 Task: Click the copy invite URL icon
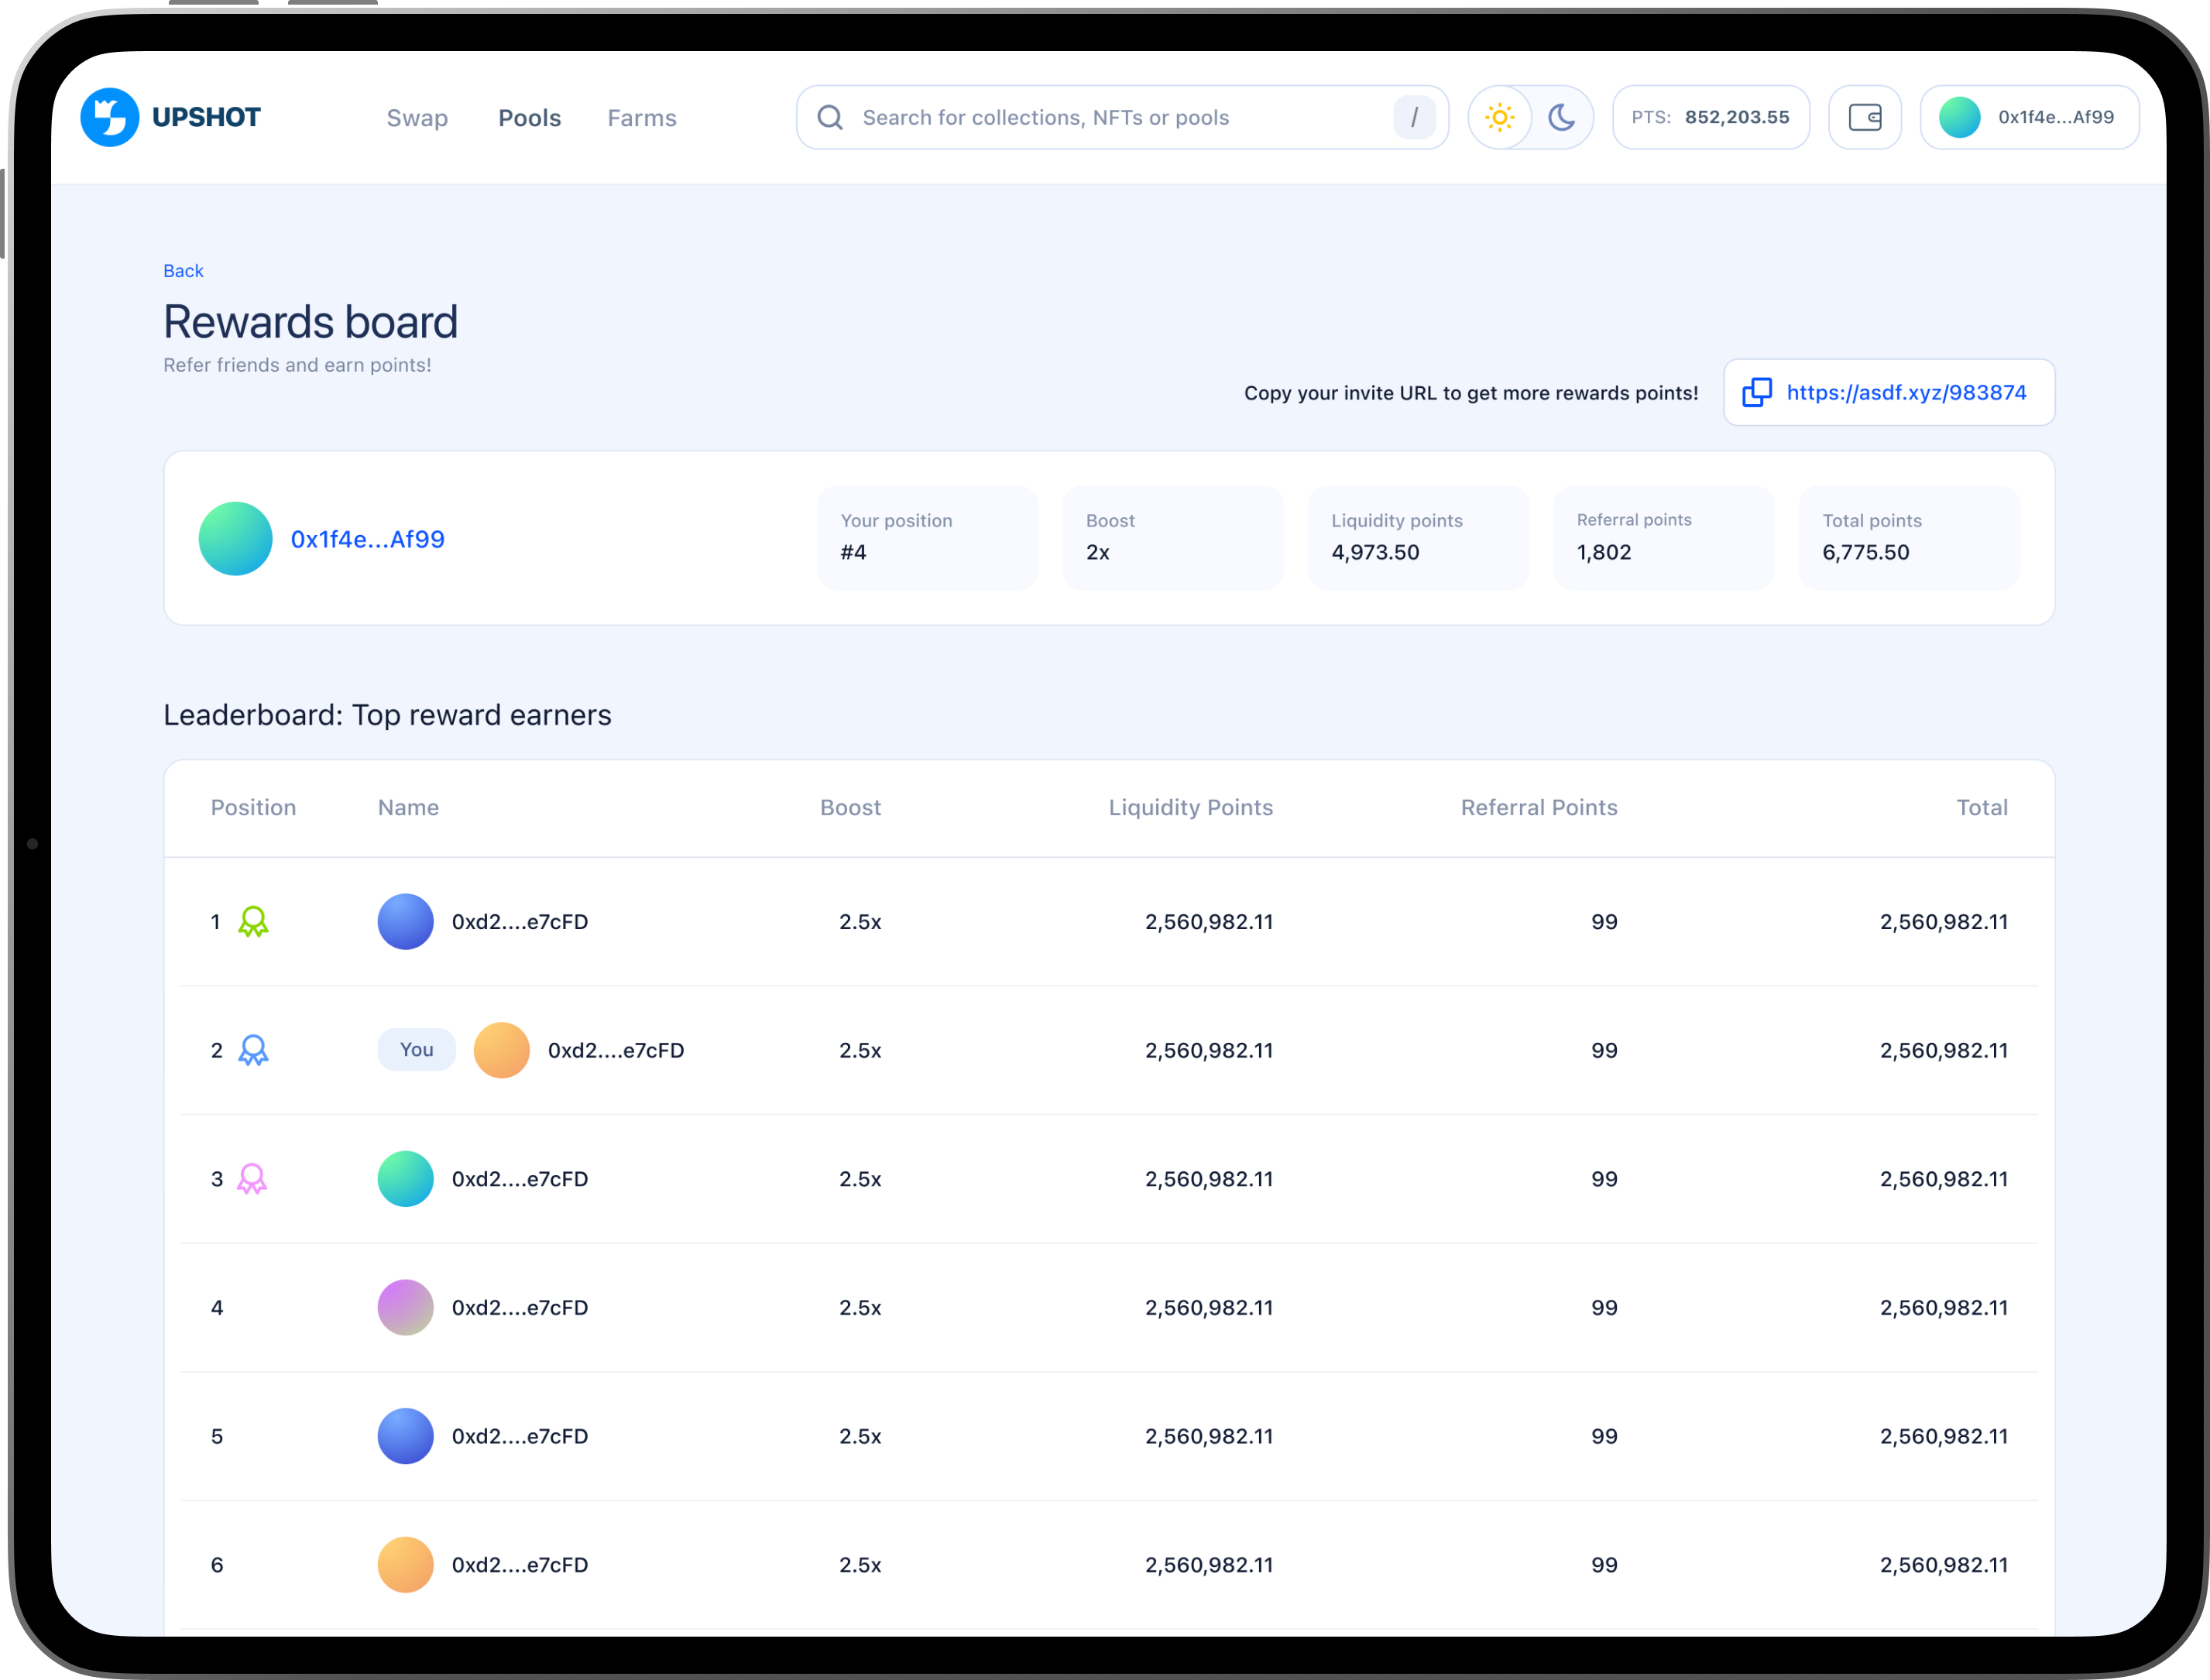point(1756,393)
